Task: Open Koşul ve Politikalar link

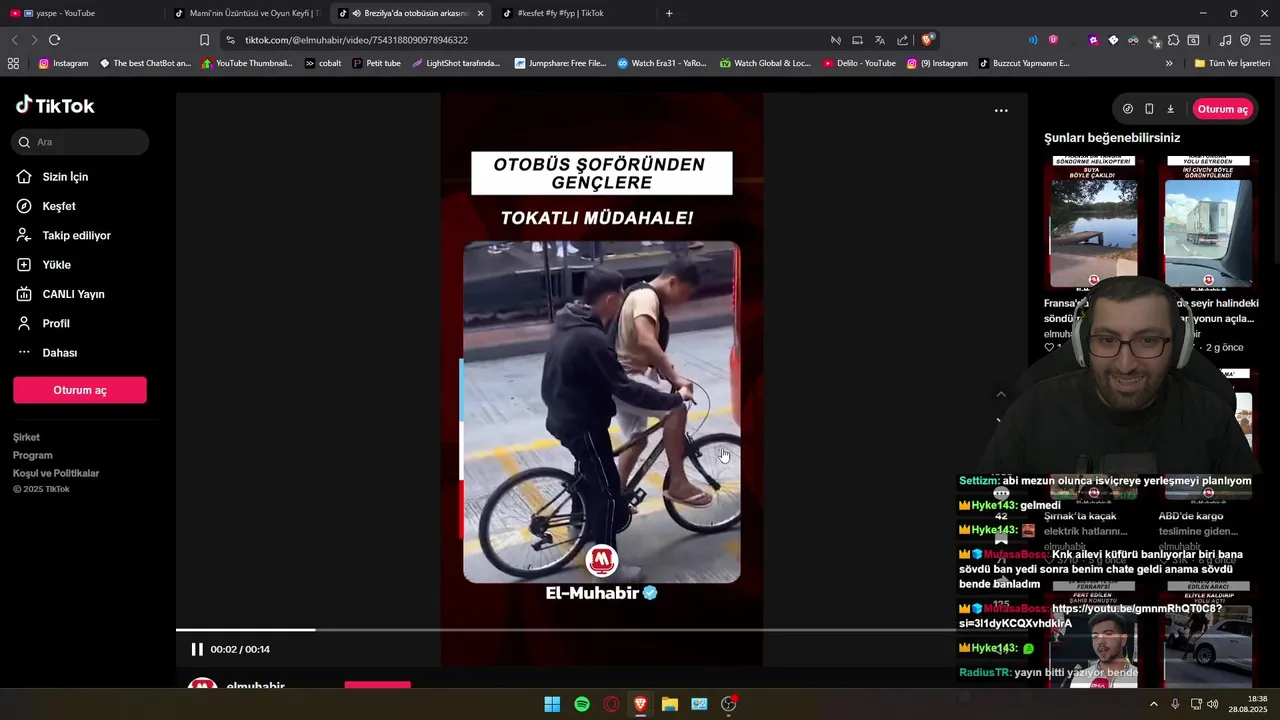Action: (56, 473)
